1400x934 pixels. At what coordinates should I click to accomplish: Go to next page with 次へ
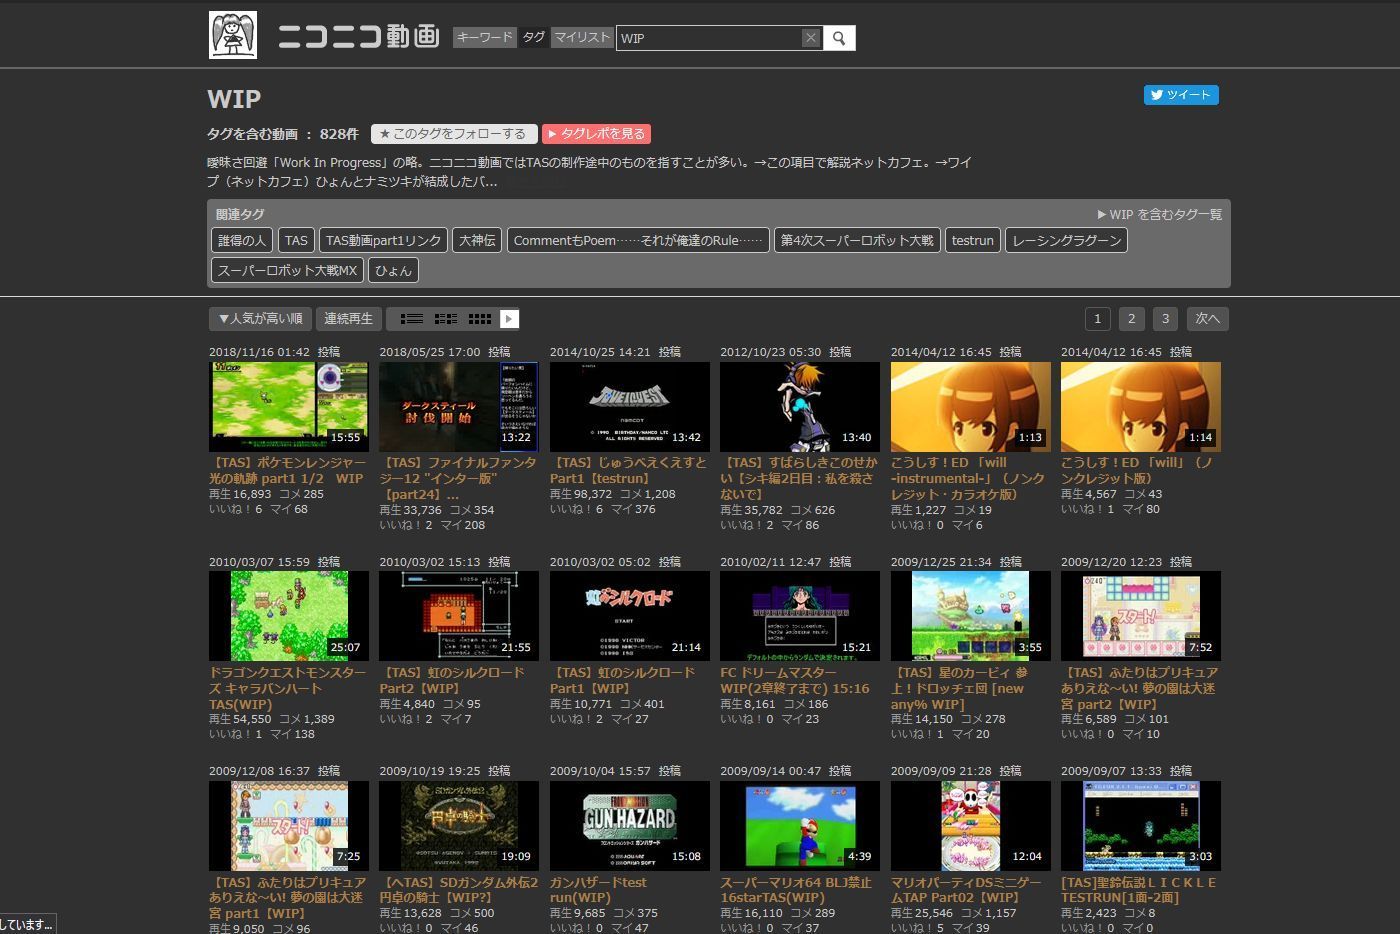[x=1208, y=319]
